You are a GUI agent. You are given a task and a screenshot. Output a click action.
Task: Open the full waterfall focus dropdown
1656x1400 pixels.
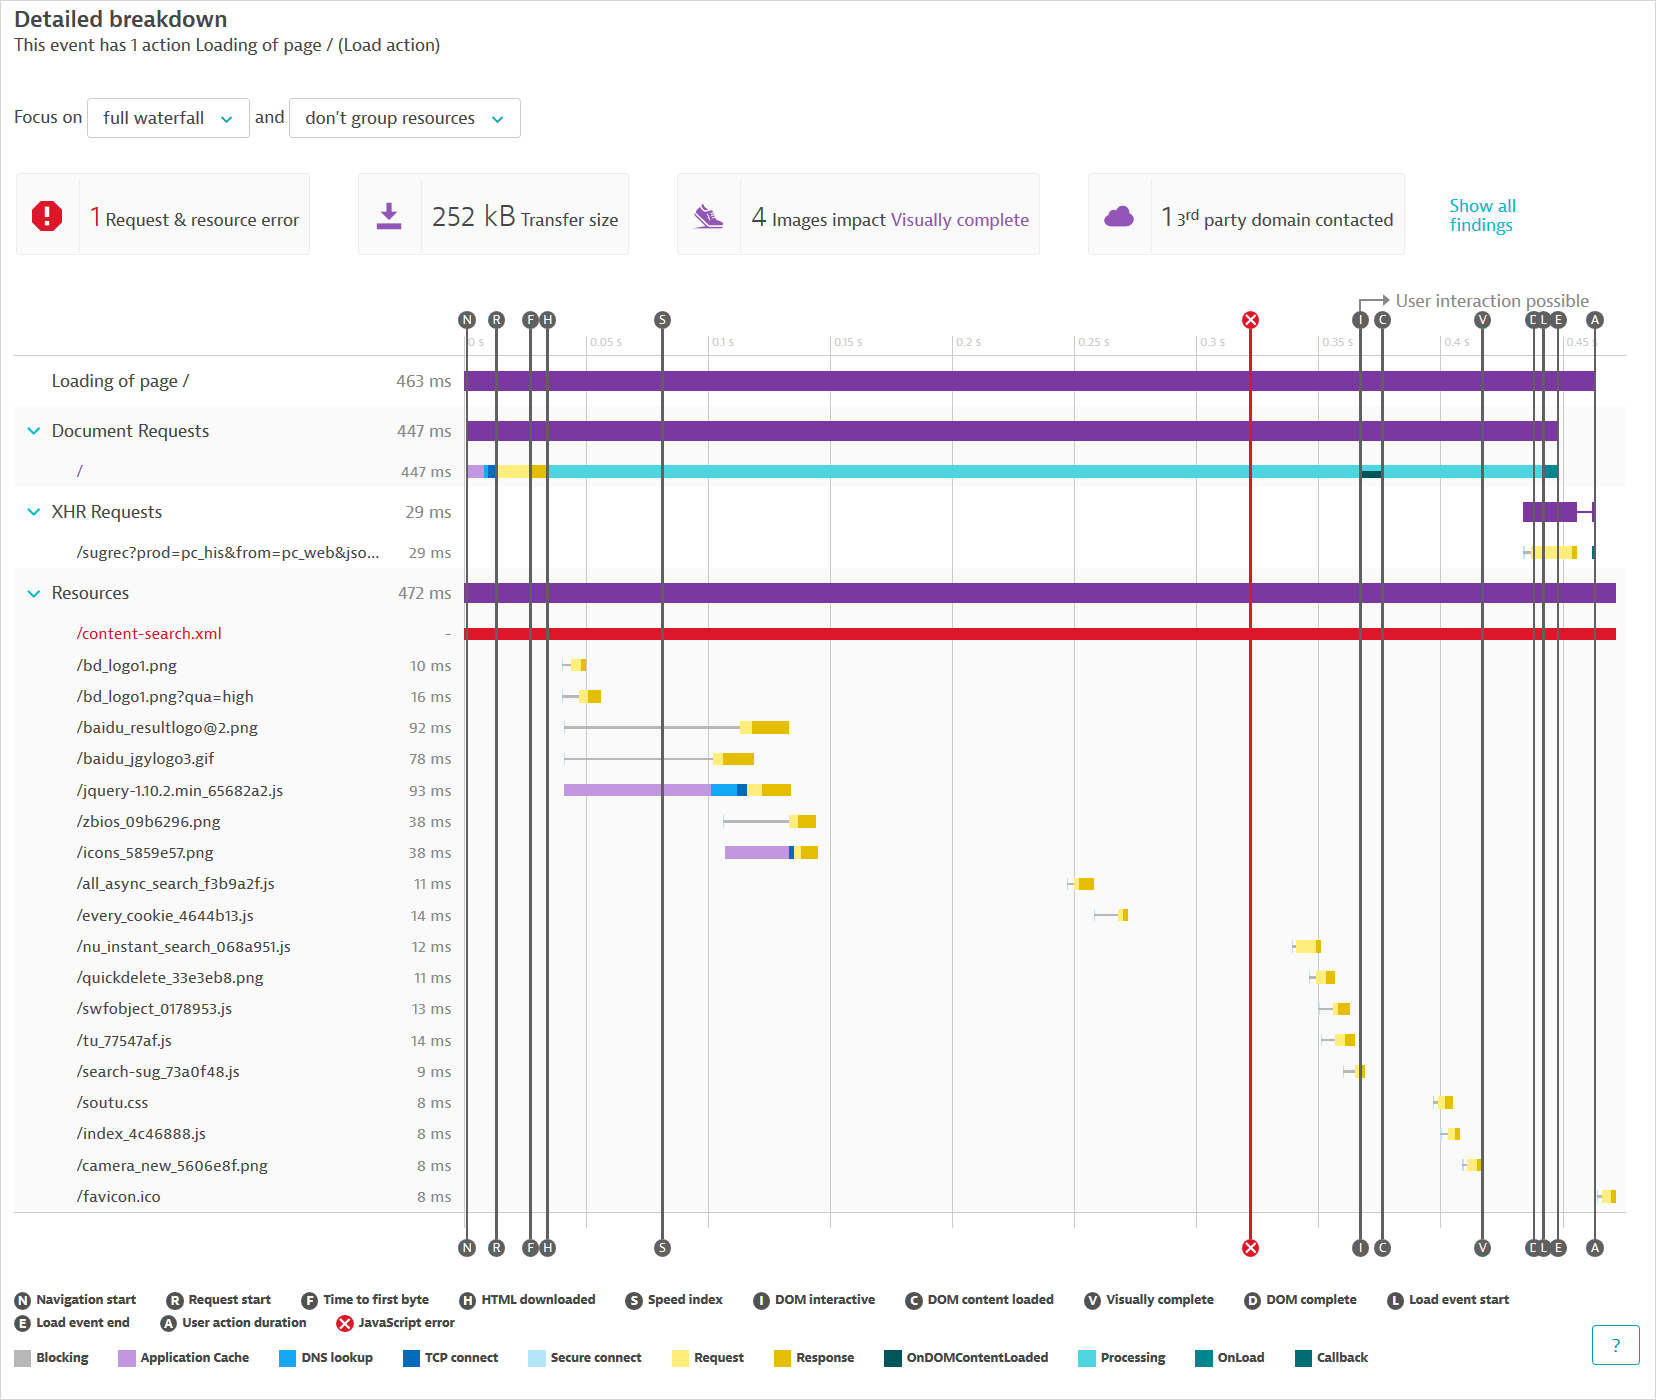(168, 118)
